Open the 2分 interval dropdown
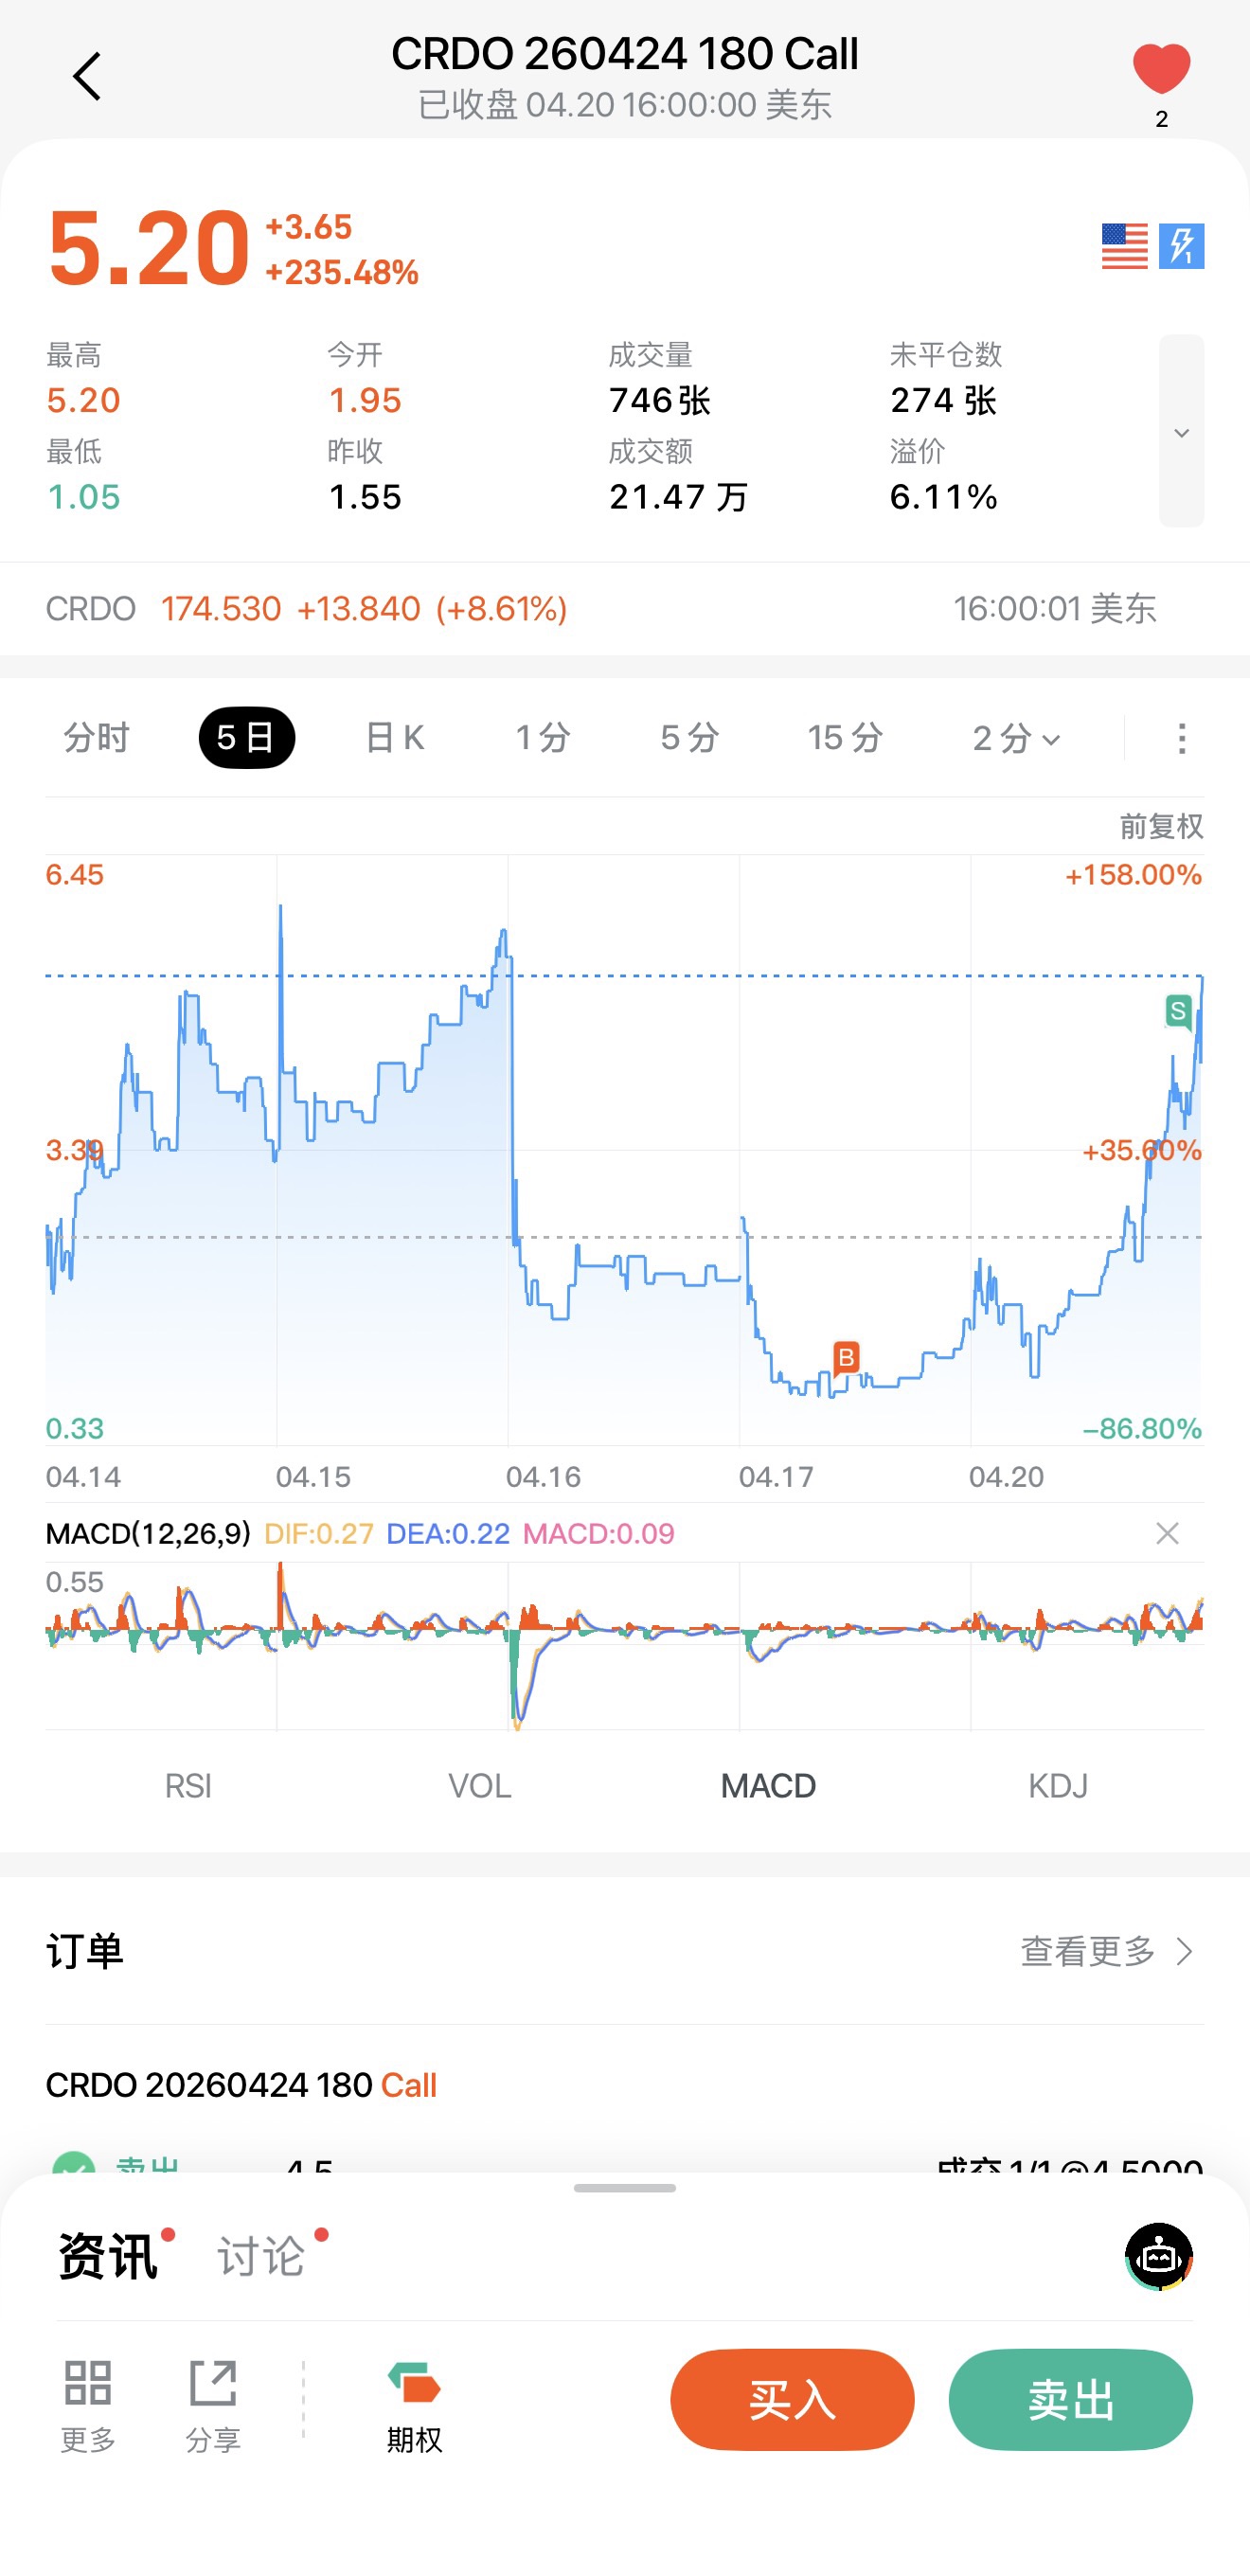The height and width of the screenshot is (2576, 1250). pyautogui.click(x=1015, y=739)
